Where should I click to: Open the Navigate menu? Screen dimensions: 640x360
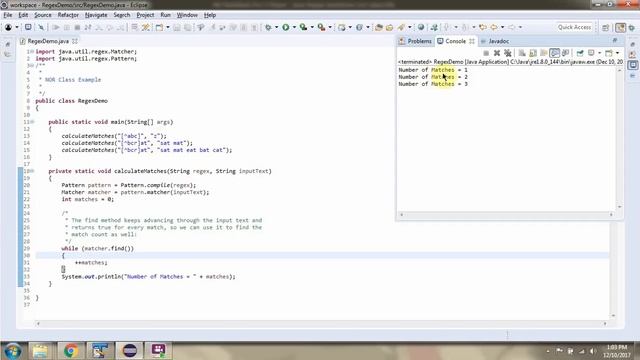pos(96,15)
